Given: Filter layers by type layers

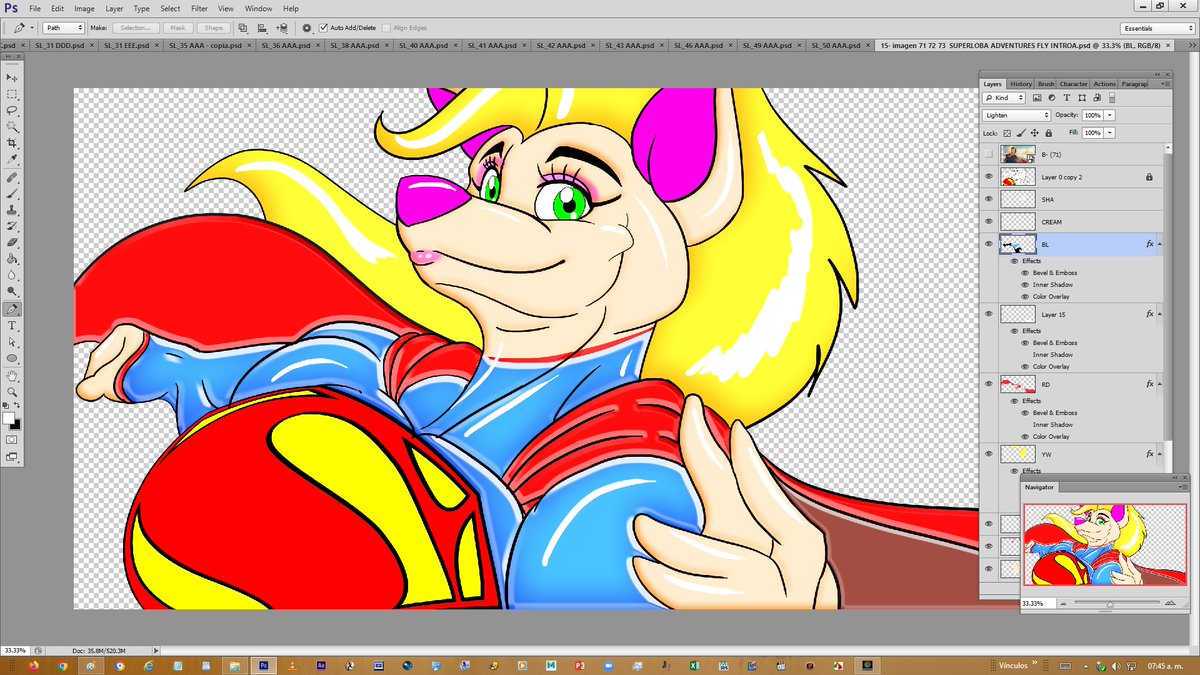Looking at the screenshot, I should (x=1067, y=98).
